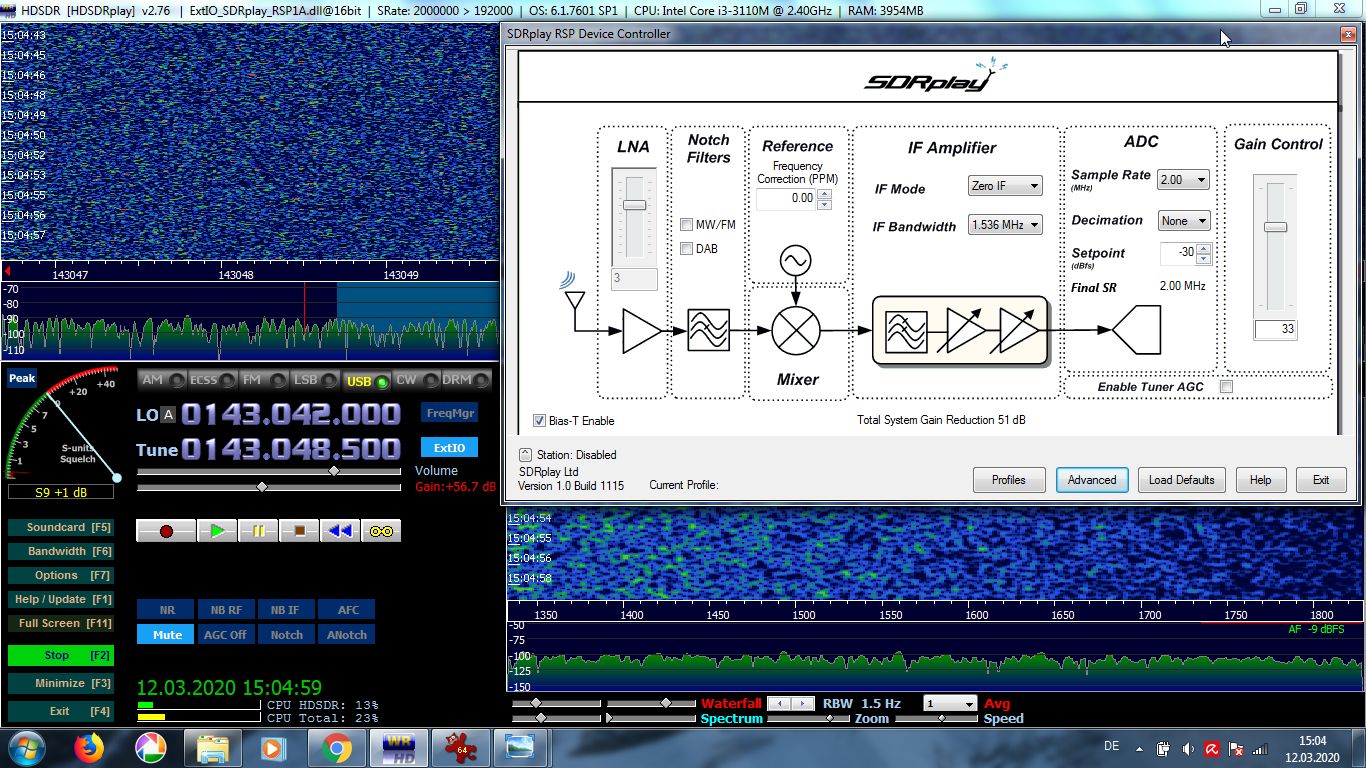The width and height of the screenshot is (1366, 768).
Task: Launch Google Chrome from the taskbar
Action: tap(336, 748)
